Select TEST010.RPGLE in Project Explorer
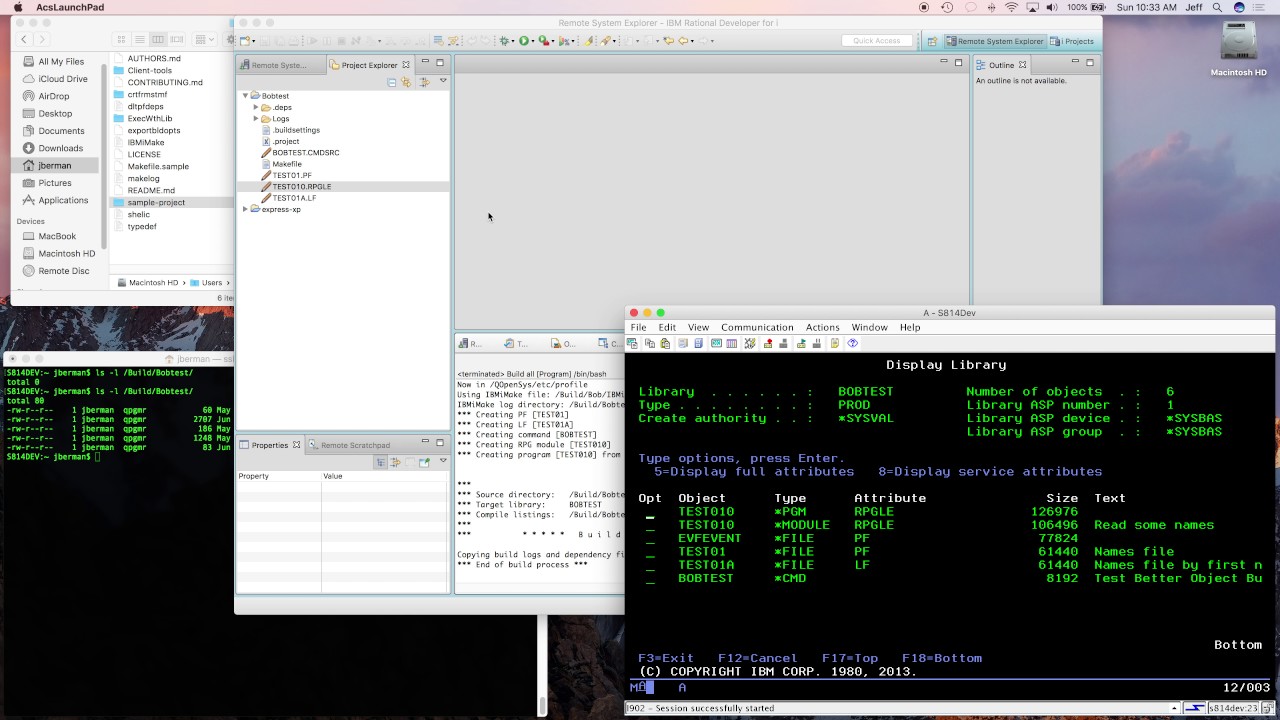1280x720 pixels. [x=301, y=187]
